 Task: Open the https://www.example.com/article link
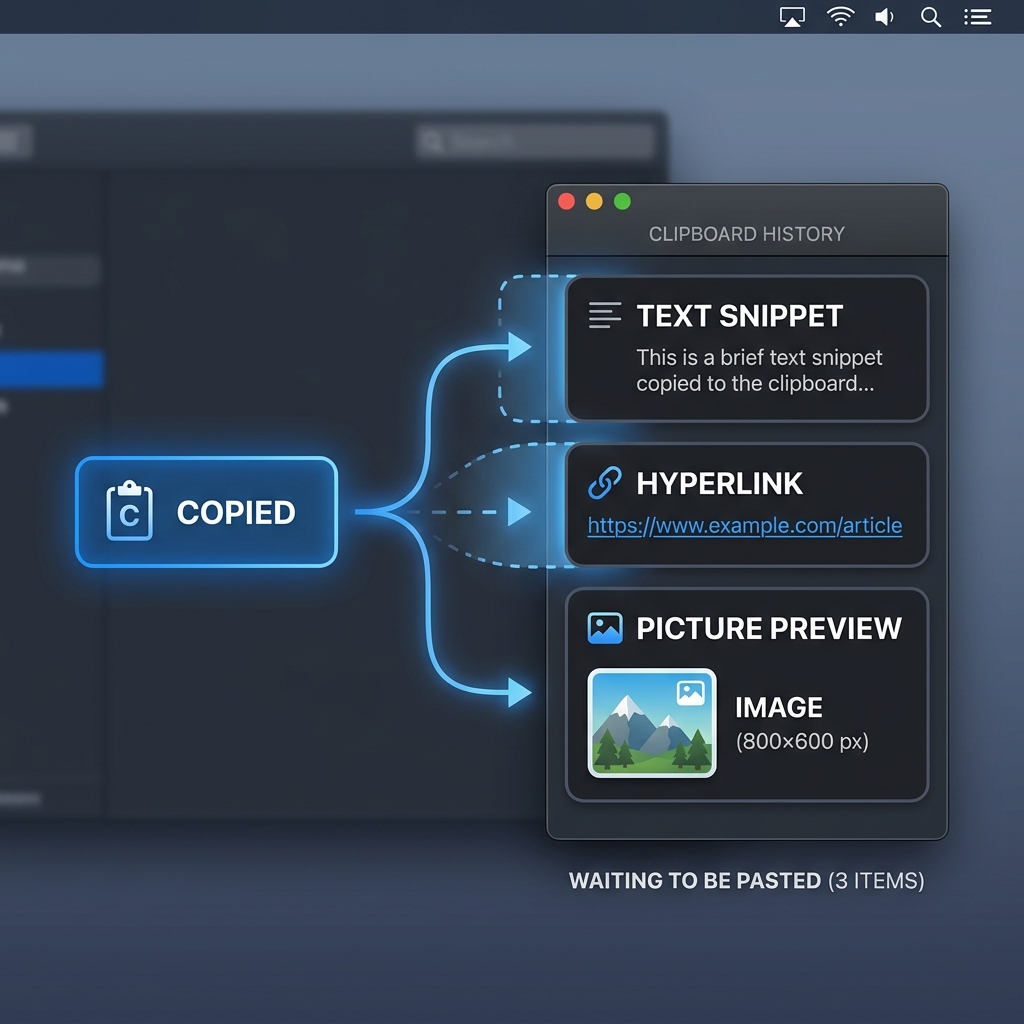point(744,526)
